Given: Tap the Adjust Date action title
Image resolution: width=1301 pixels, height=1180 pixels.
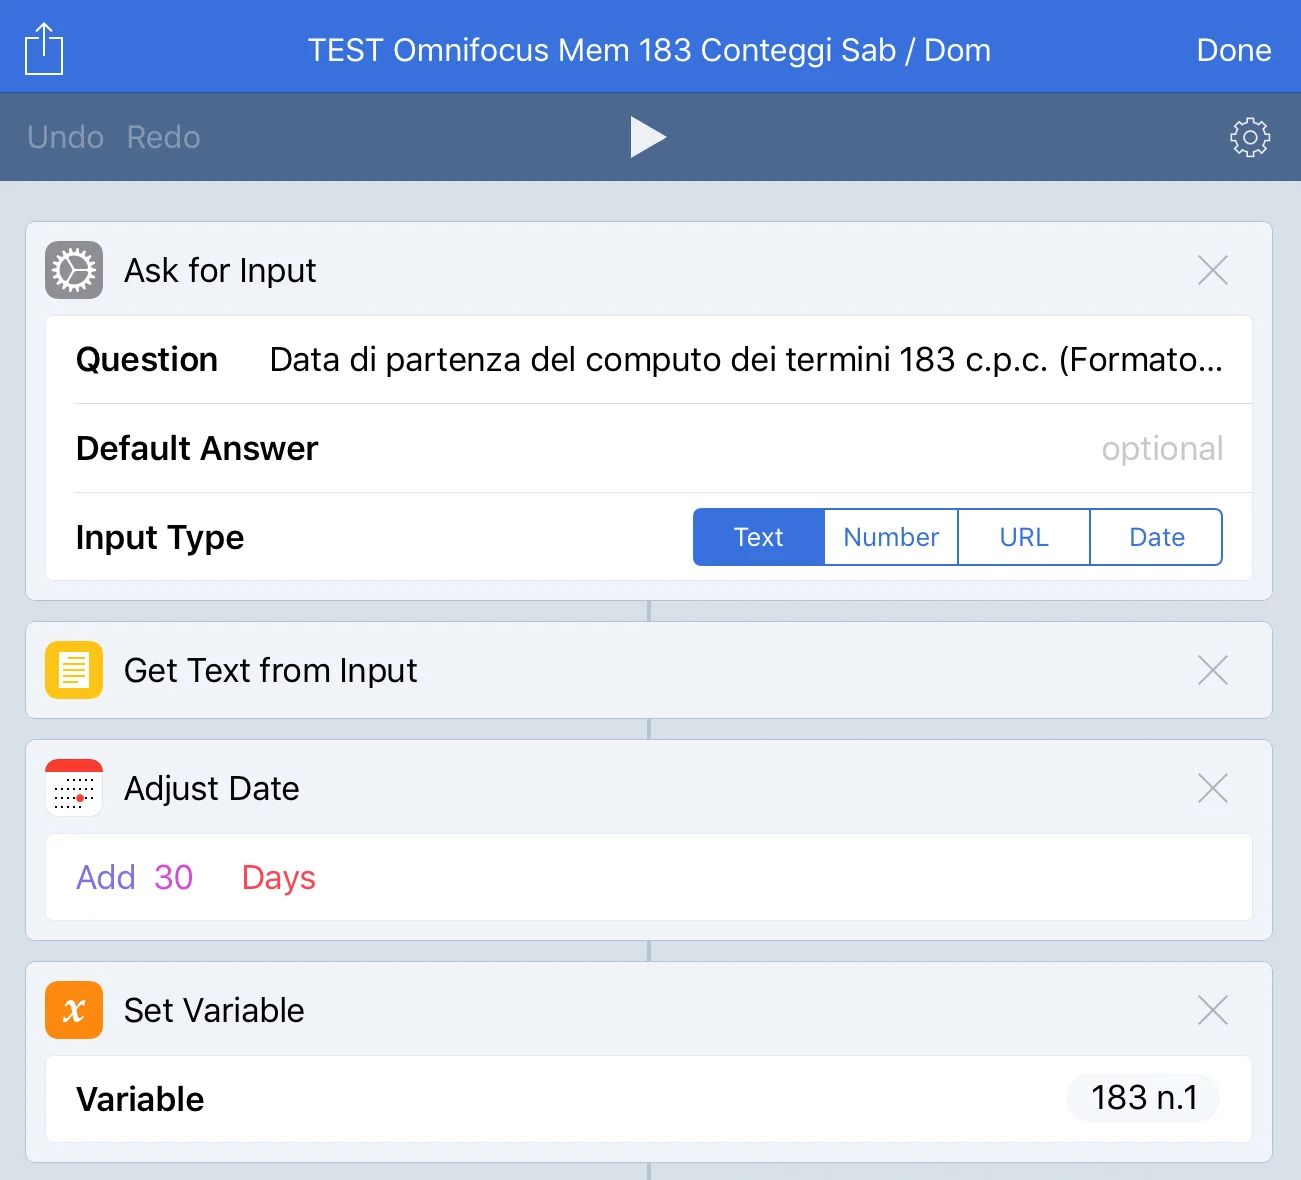Looking at the screenshot, I should tap(212, 788).
